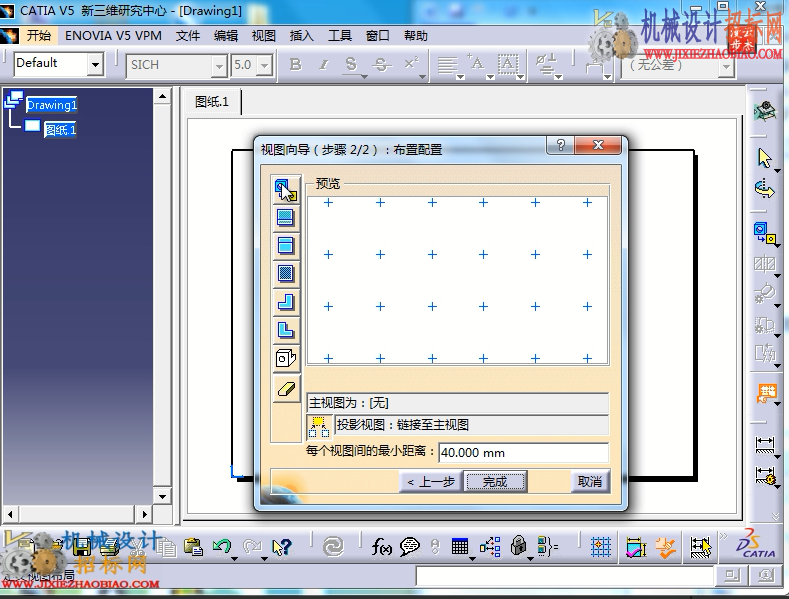Click tree panel scroll up arrow
This screenshot has height=599, width=789.
point(162,96)
